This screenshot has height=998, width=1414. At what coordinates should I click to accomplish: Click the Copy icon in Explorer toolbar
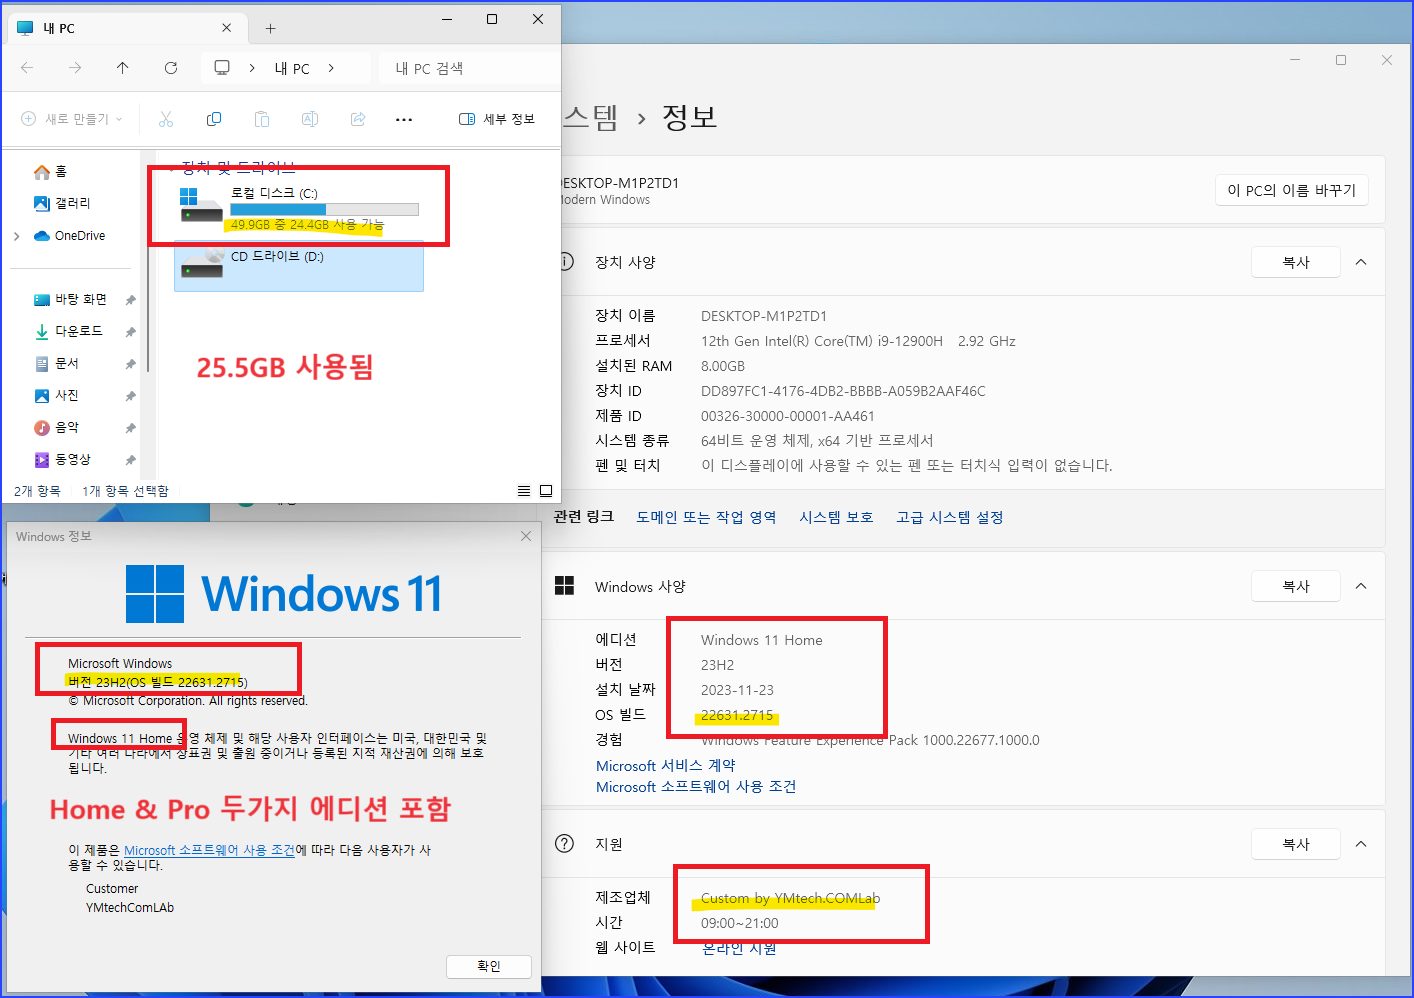[214, 119]
